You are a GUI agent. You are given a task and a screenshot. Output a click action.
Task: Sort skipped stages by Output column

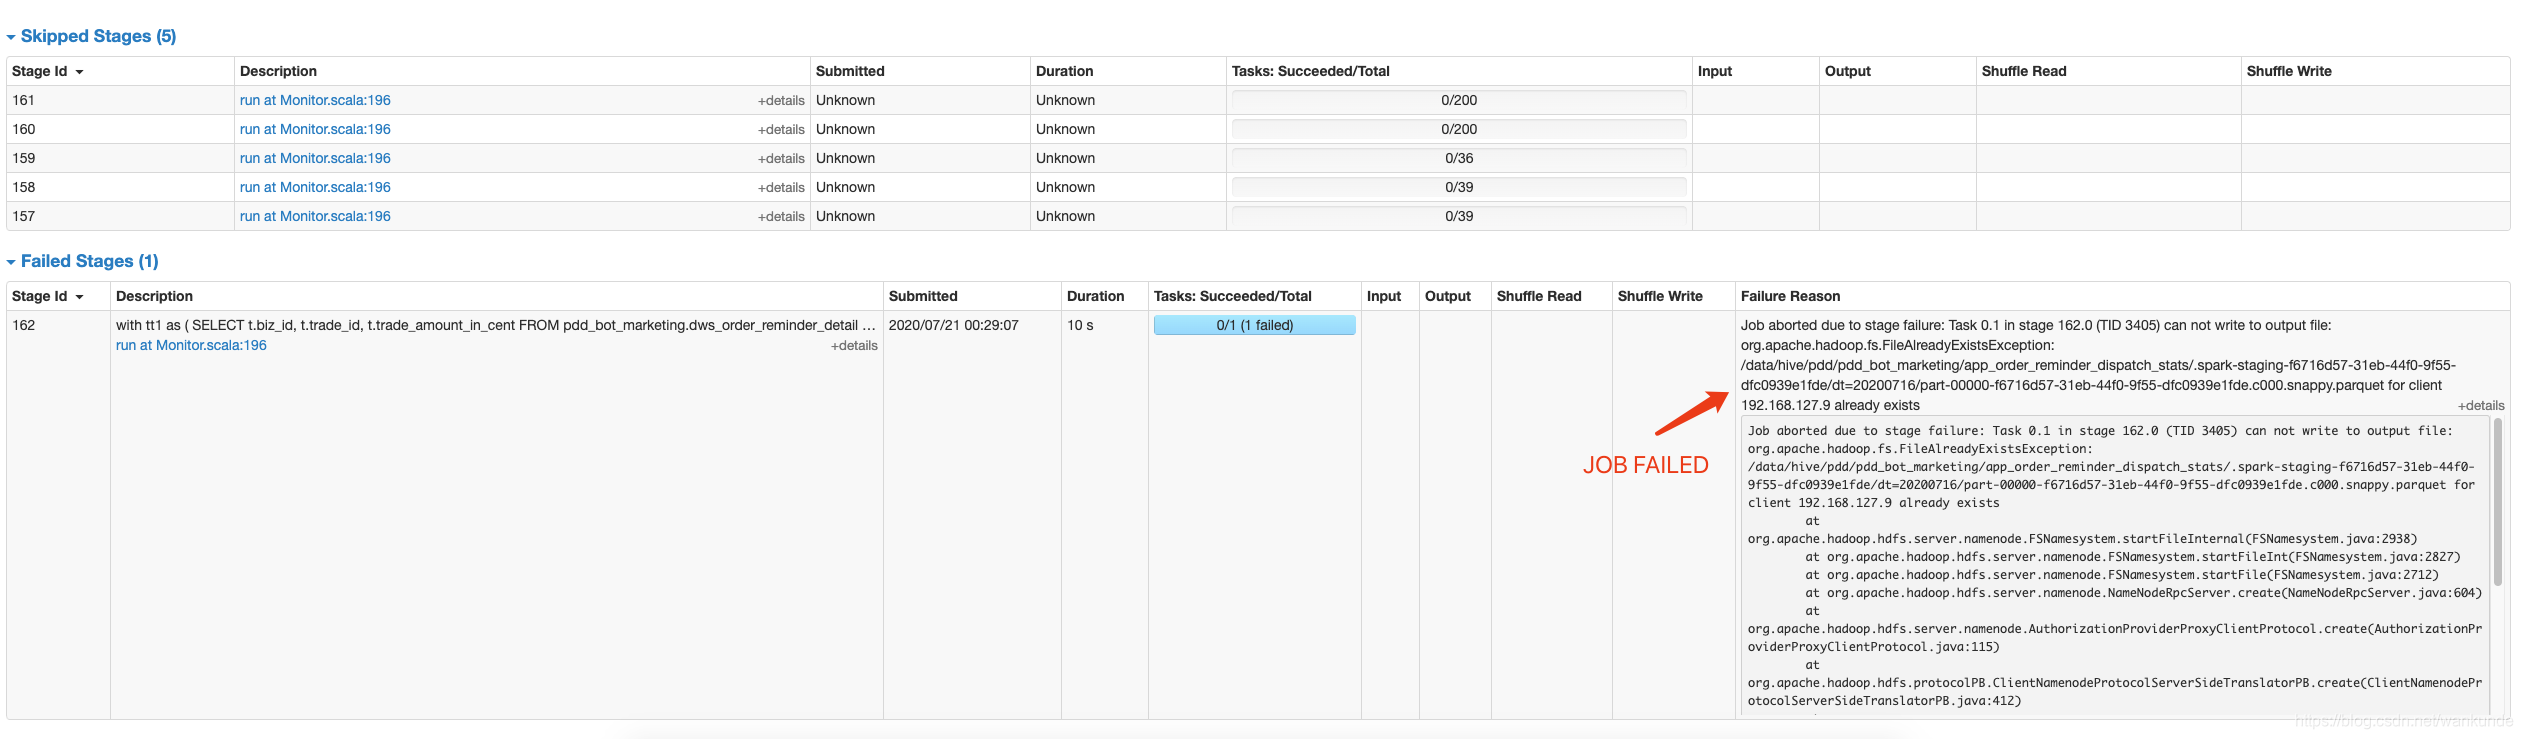pos(1847,71)
